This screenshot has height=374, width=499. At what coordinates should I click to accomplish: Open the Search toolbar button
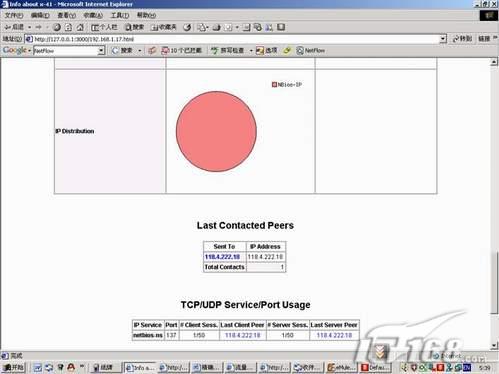coord(134,27)
